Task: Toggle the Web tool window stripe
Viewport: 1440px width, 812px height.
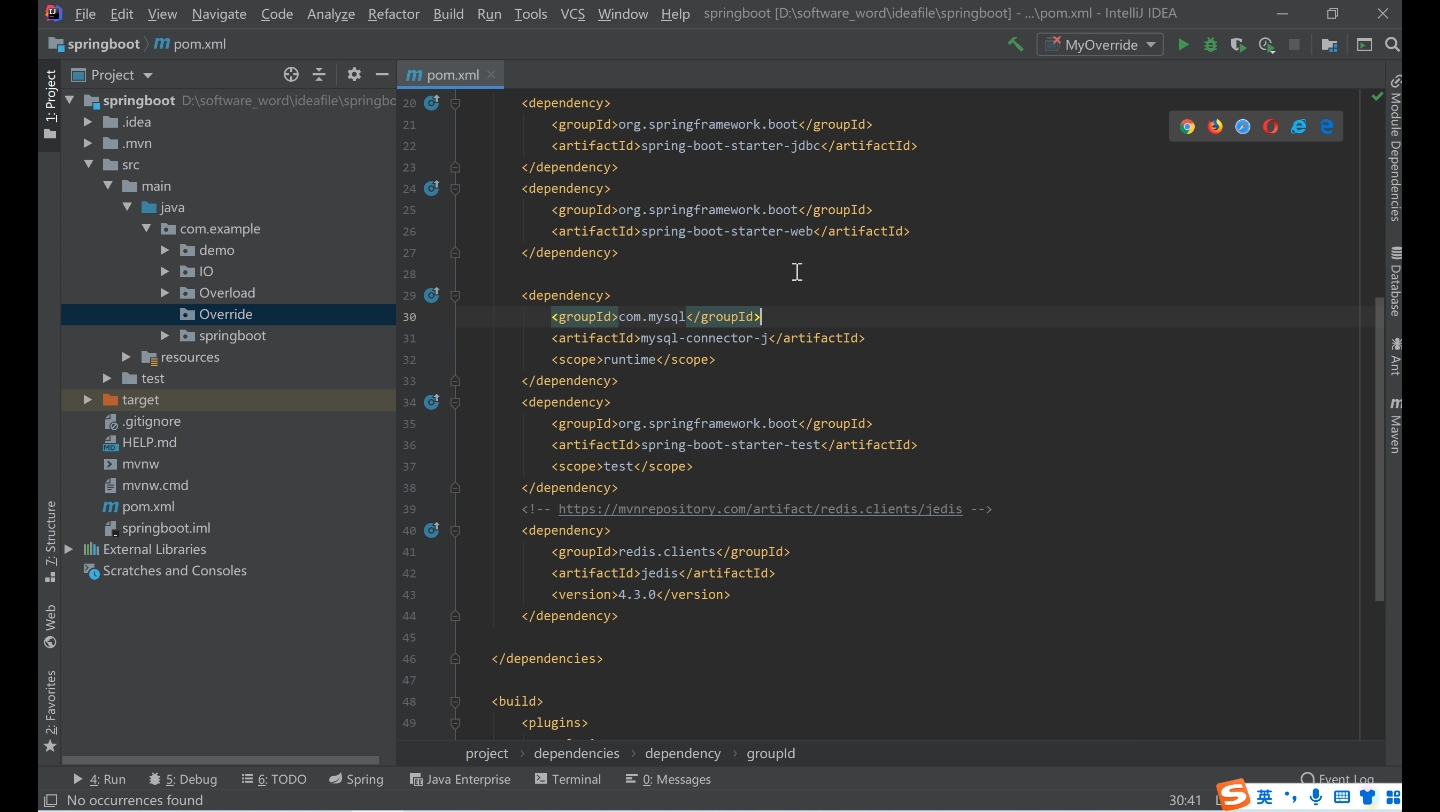Action: pos(50,626)
